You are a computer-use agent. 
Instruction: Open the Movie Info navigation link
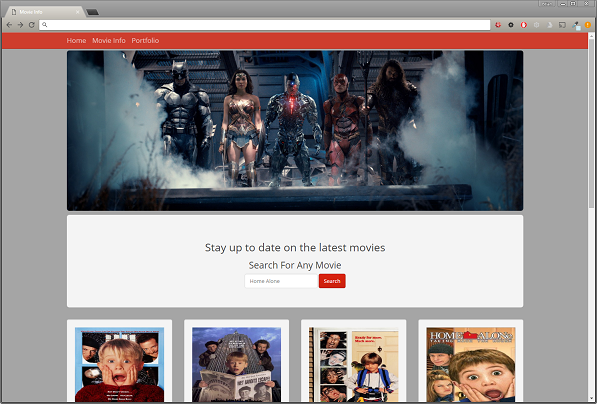tap(109, 40)
